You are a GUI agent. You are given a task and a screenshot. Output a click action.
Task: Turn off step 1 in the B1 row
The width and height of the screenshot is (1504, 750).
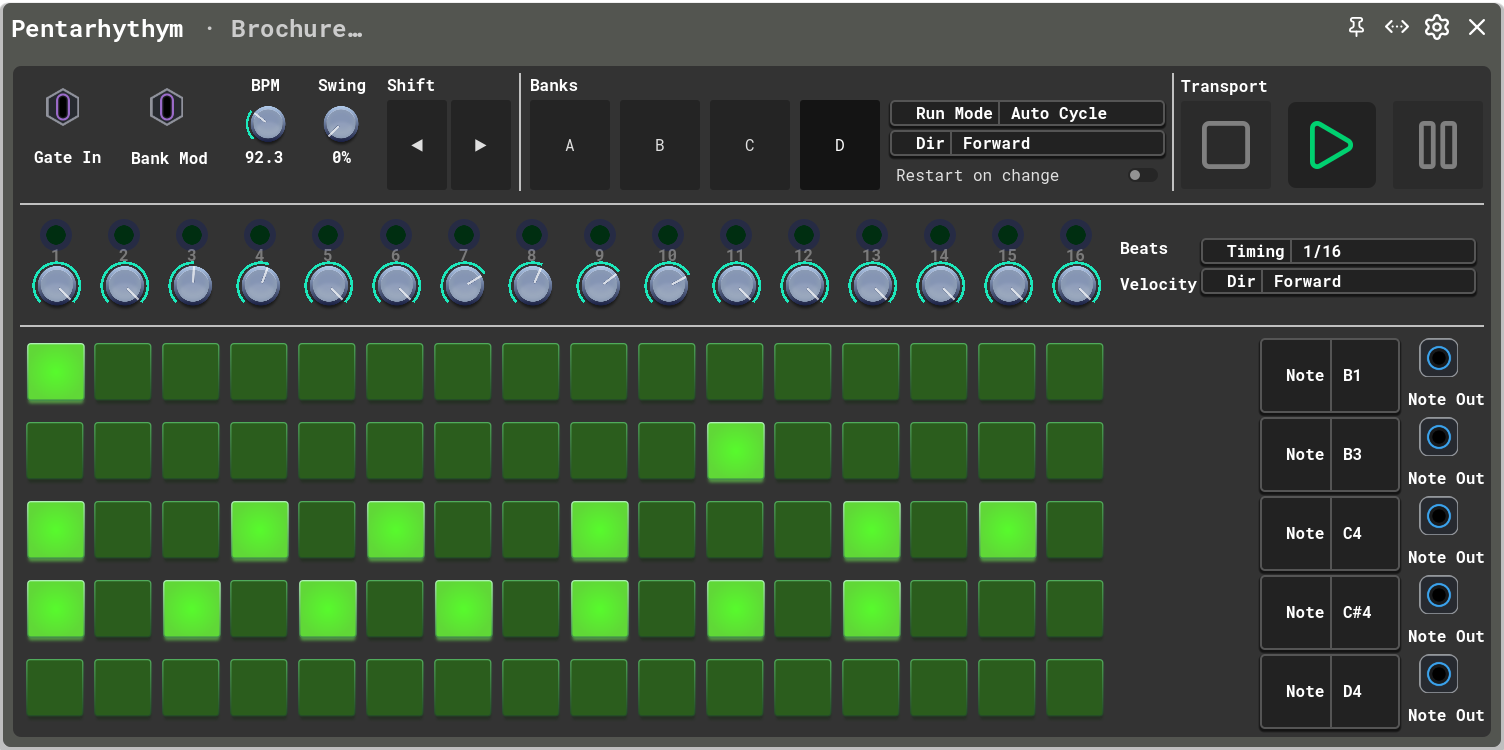(x=56, y=372)
